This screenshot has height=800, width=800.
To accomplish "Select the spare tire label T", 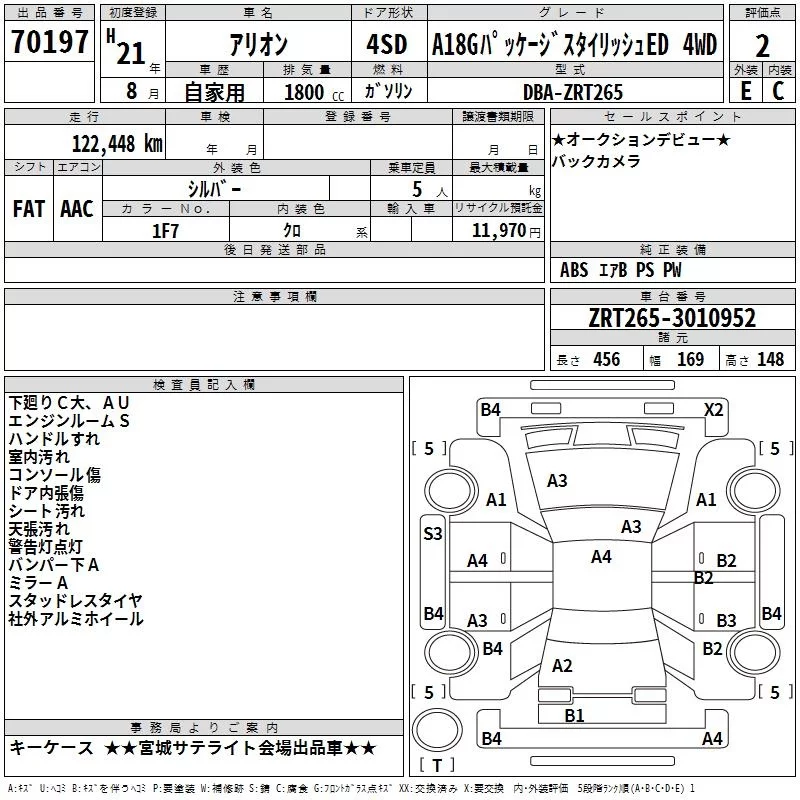I will [437, 765].
